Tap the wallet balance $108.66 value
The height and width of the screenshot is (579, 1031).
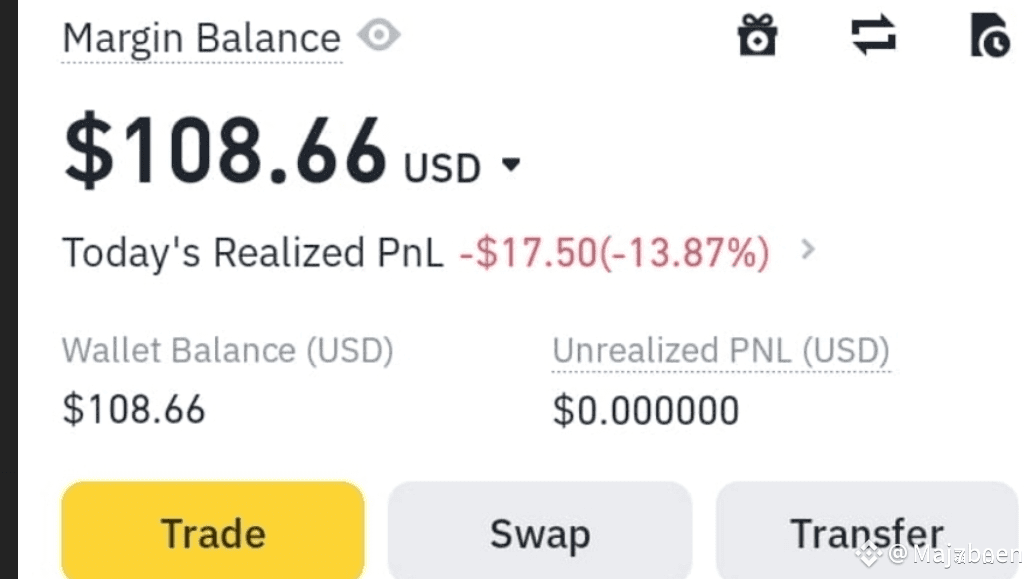(133, 409)
